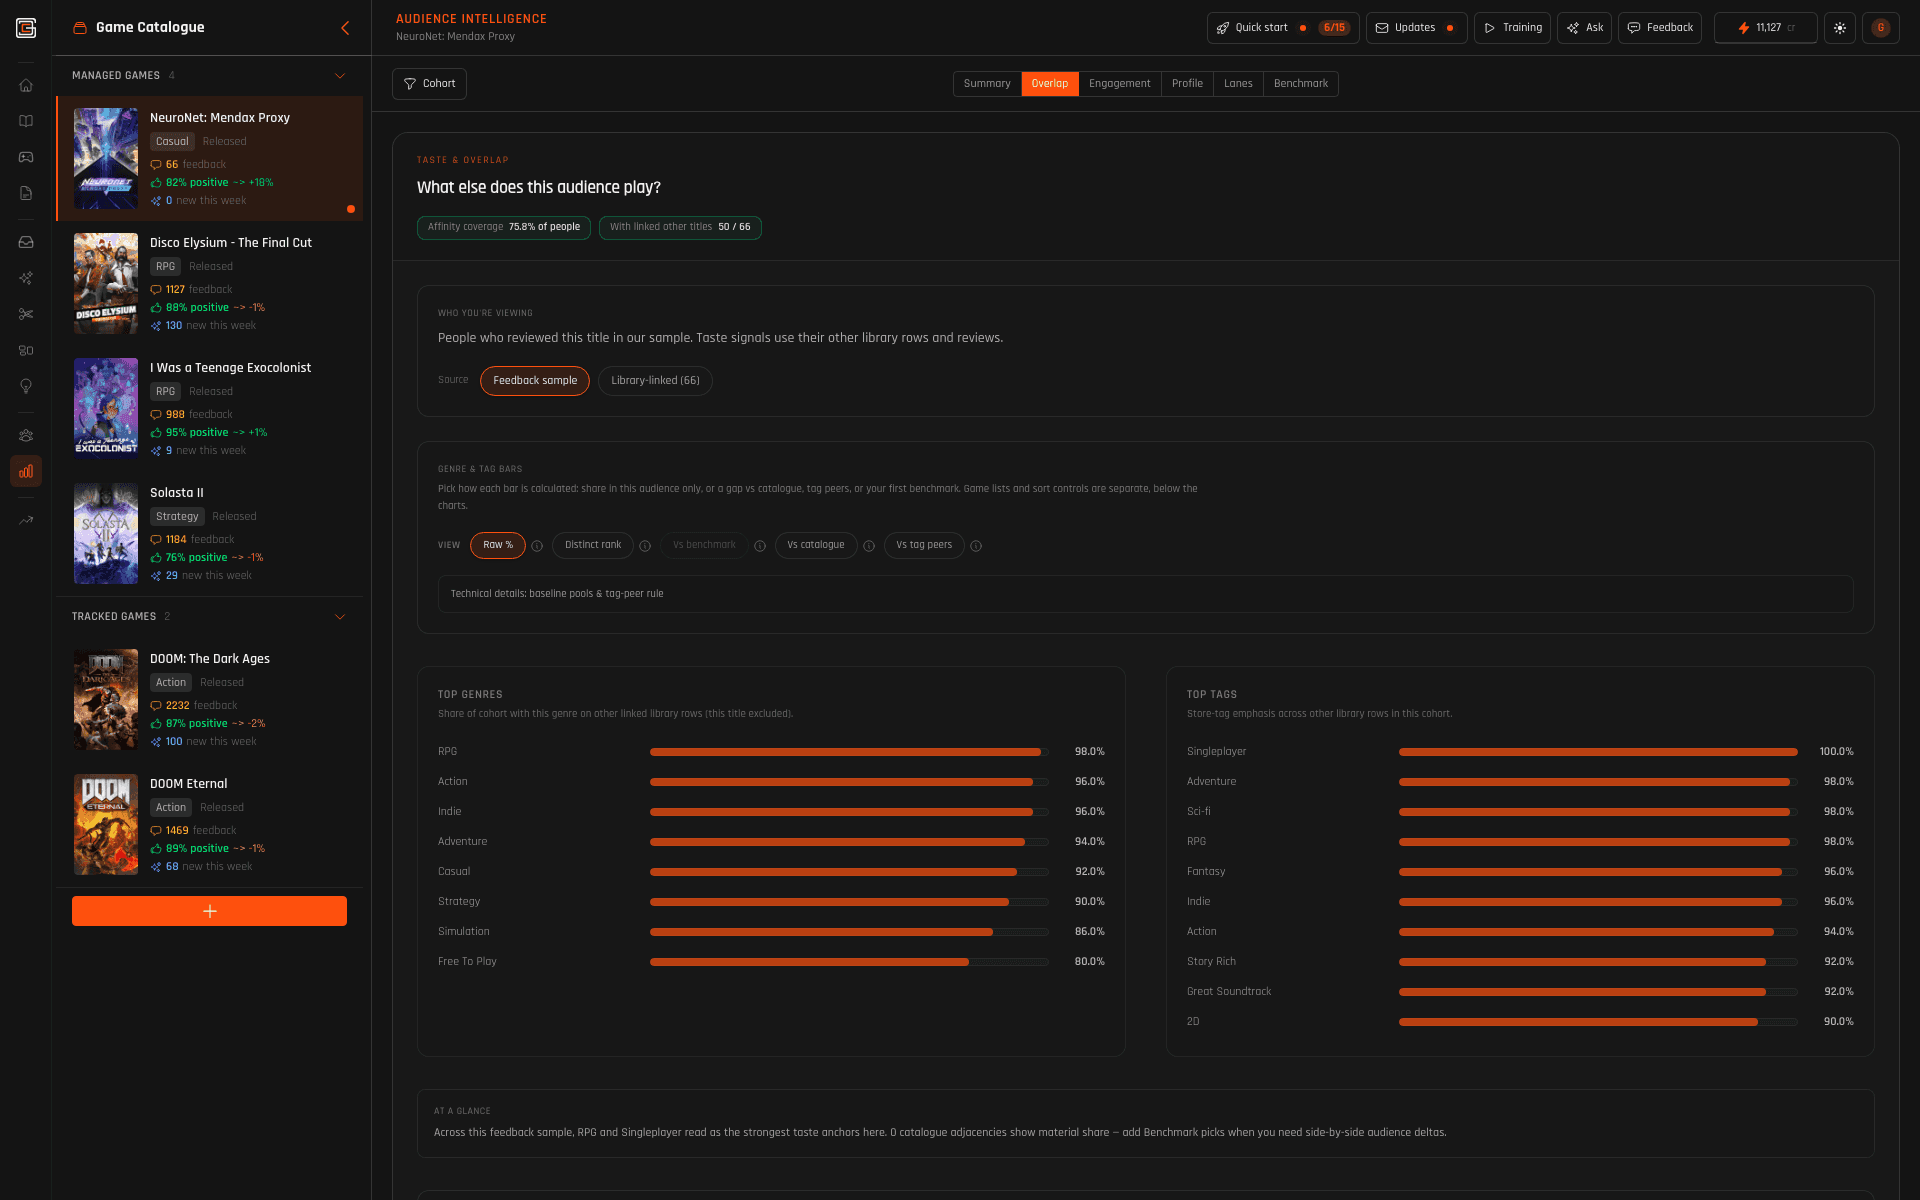Screen dimensions: 1920x1200
Task: Select the Feedback sample source option
Action: 534,381
